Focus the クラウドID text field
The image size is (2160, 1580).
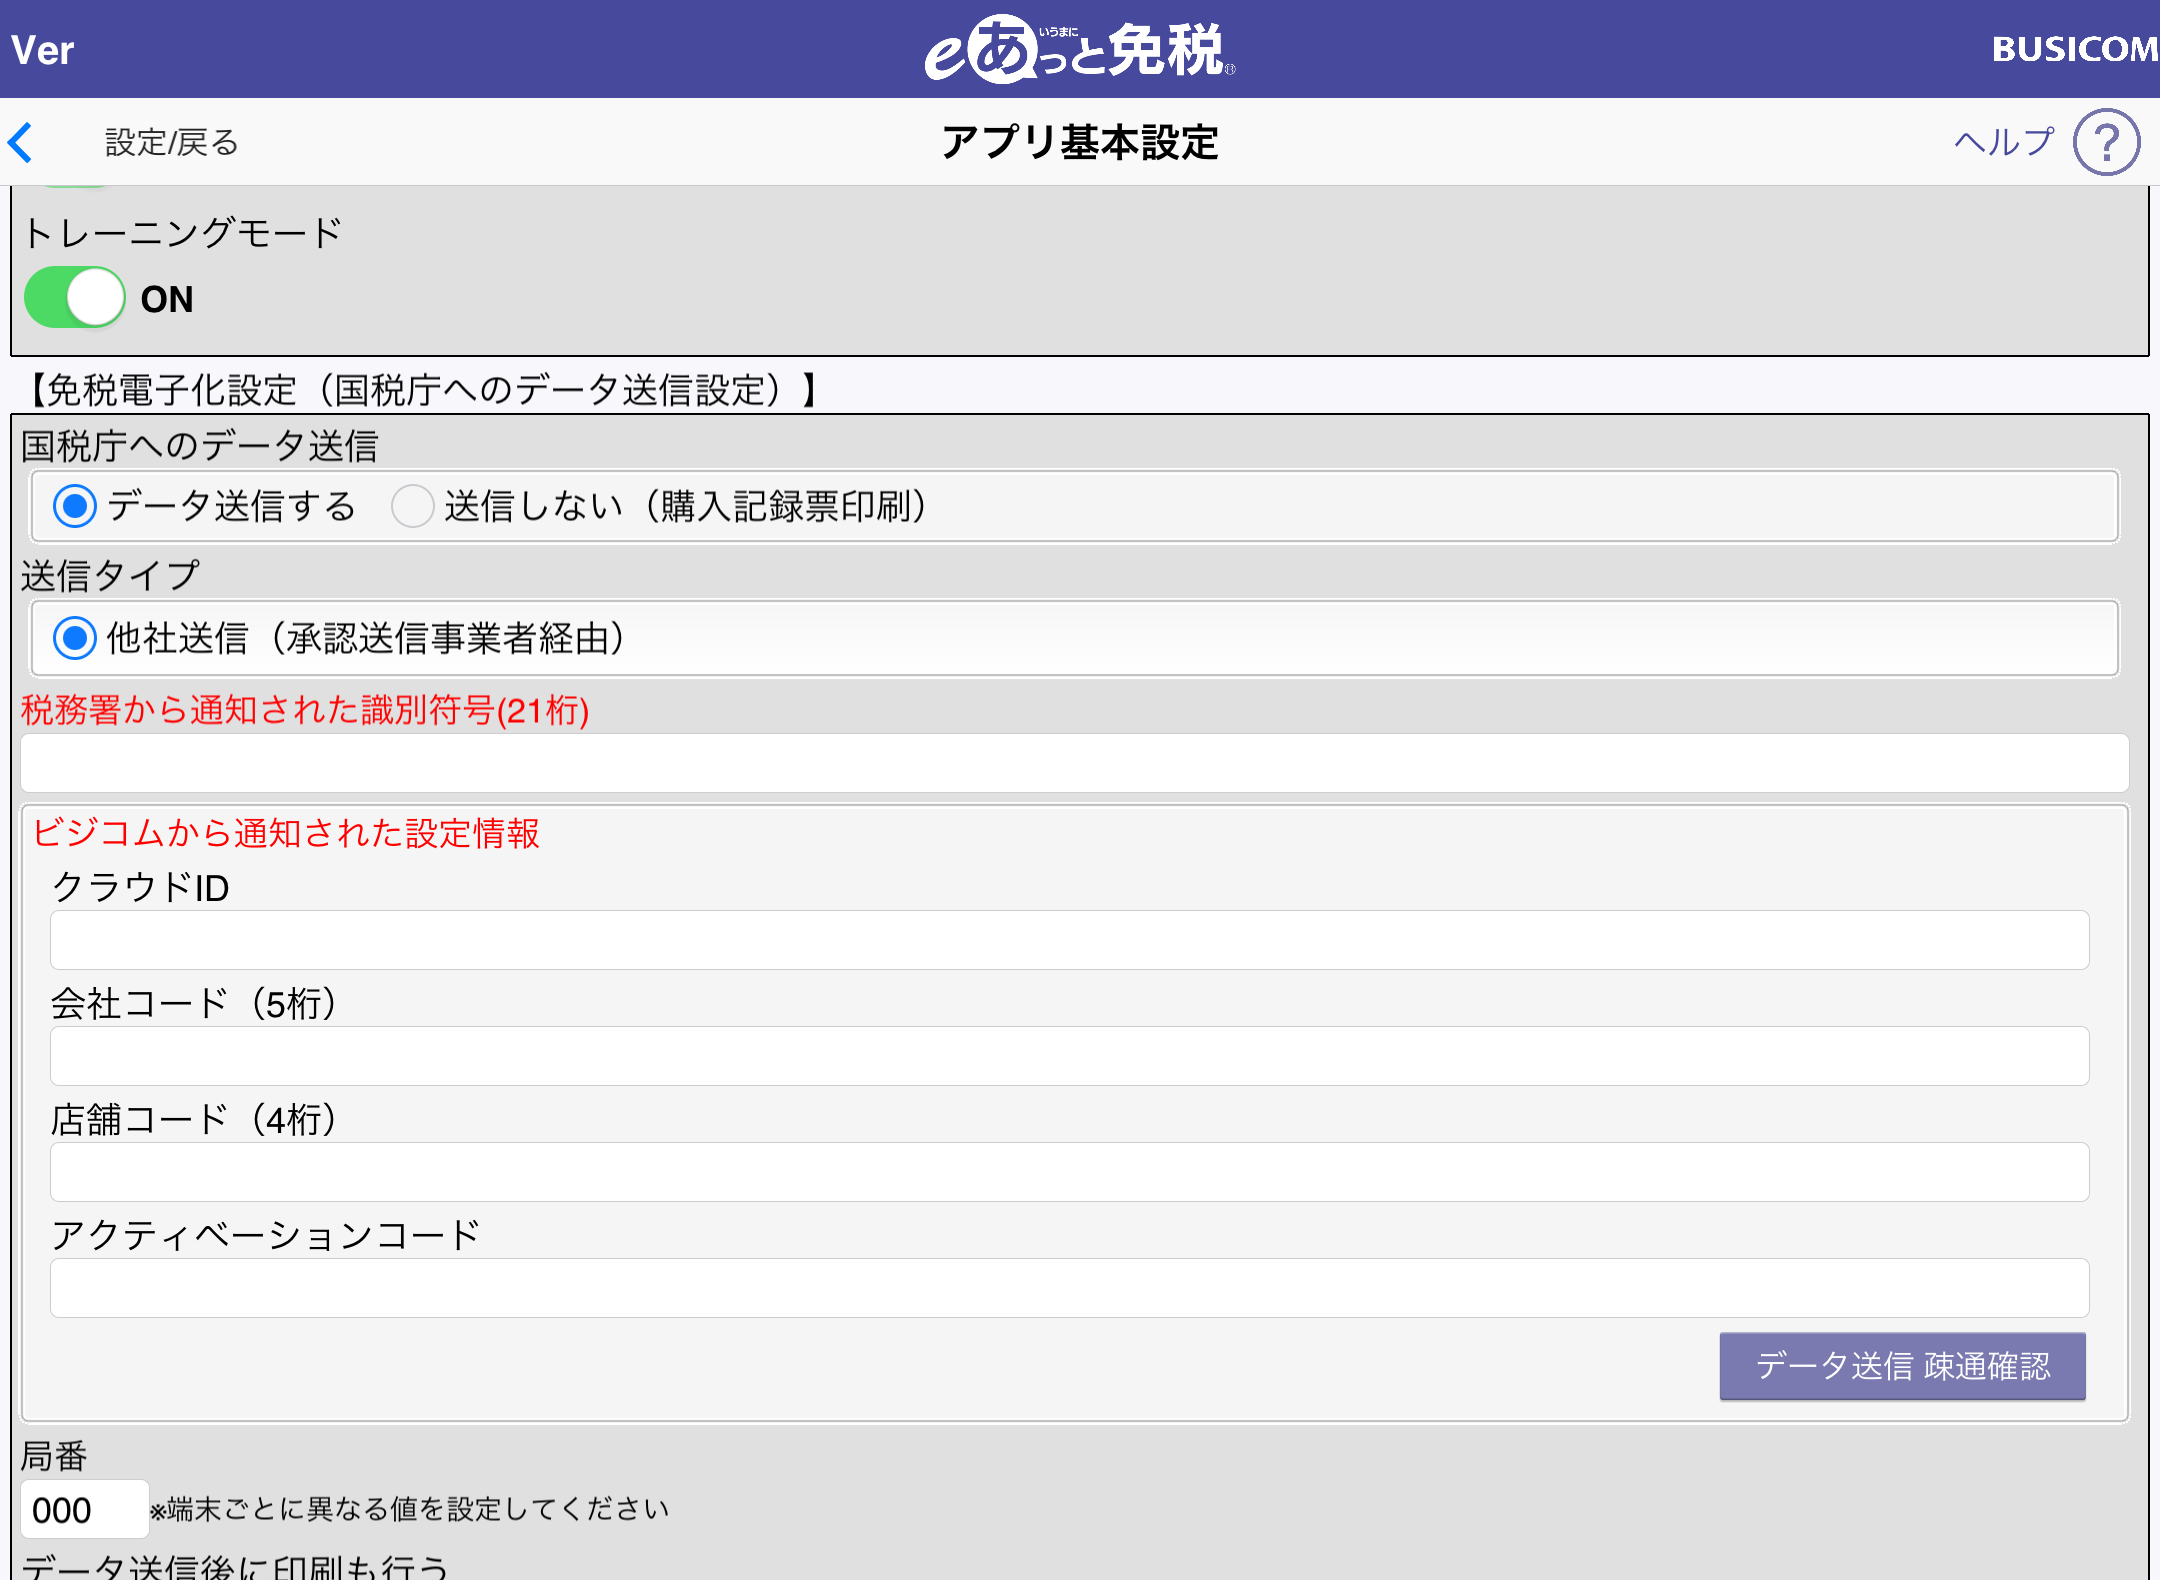pyautogui.click(x=1069, y=940)
